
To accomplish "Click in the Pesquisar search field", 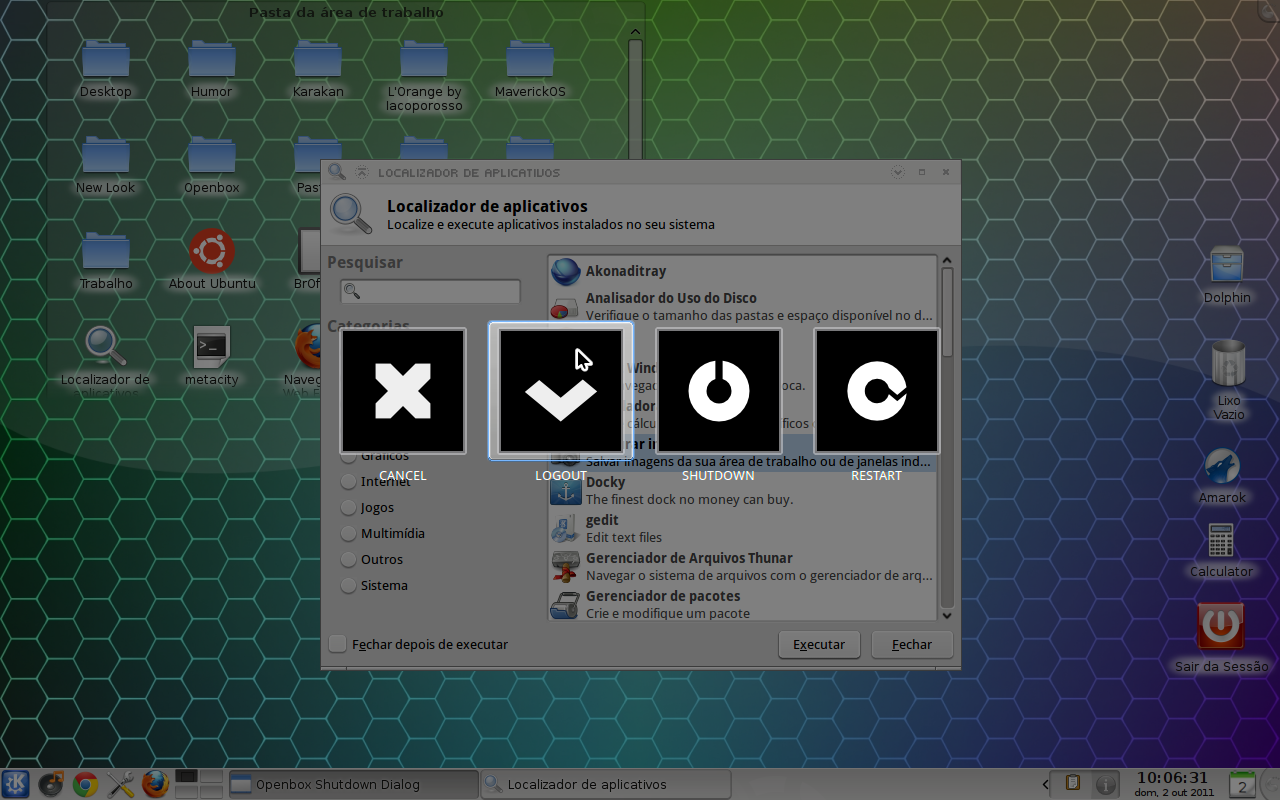I will pyautogui.click(x=430, y=291).
